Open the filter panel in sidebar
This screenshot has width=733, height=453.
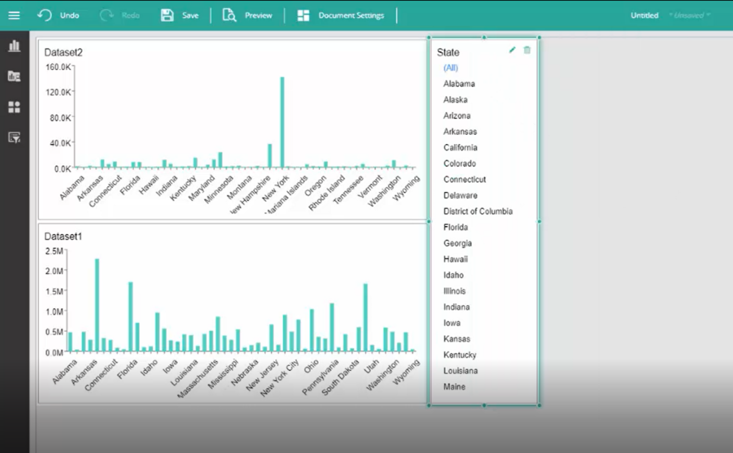[14, 137]
